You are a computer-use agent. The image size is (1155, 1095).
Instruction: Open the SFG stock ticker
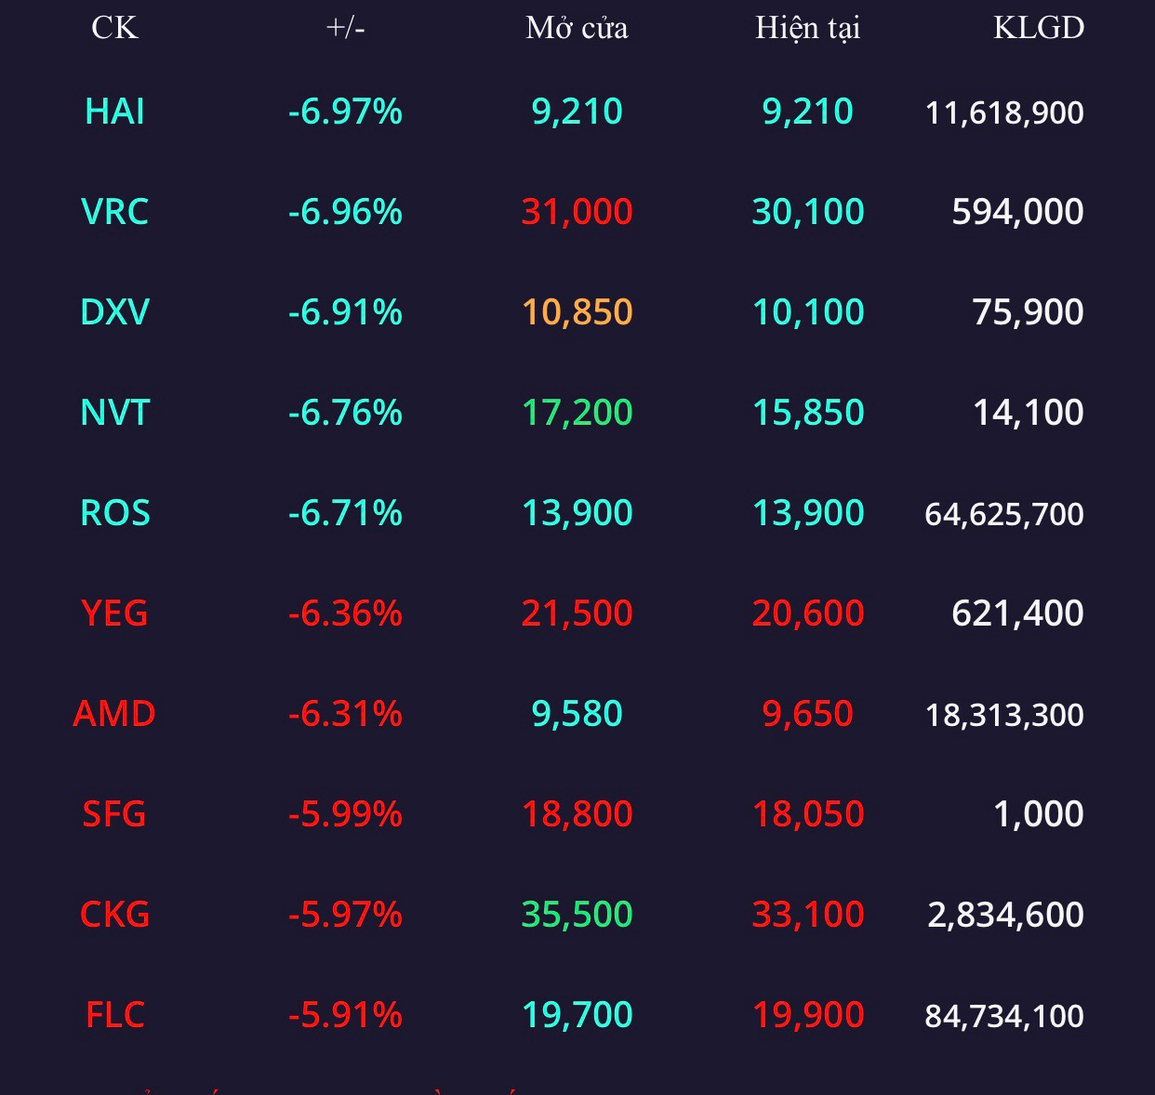(114, 814)
